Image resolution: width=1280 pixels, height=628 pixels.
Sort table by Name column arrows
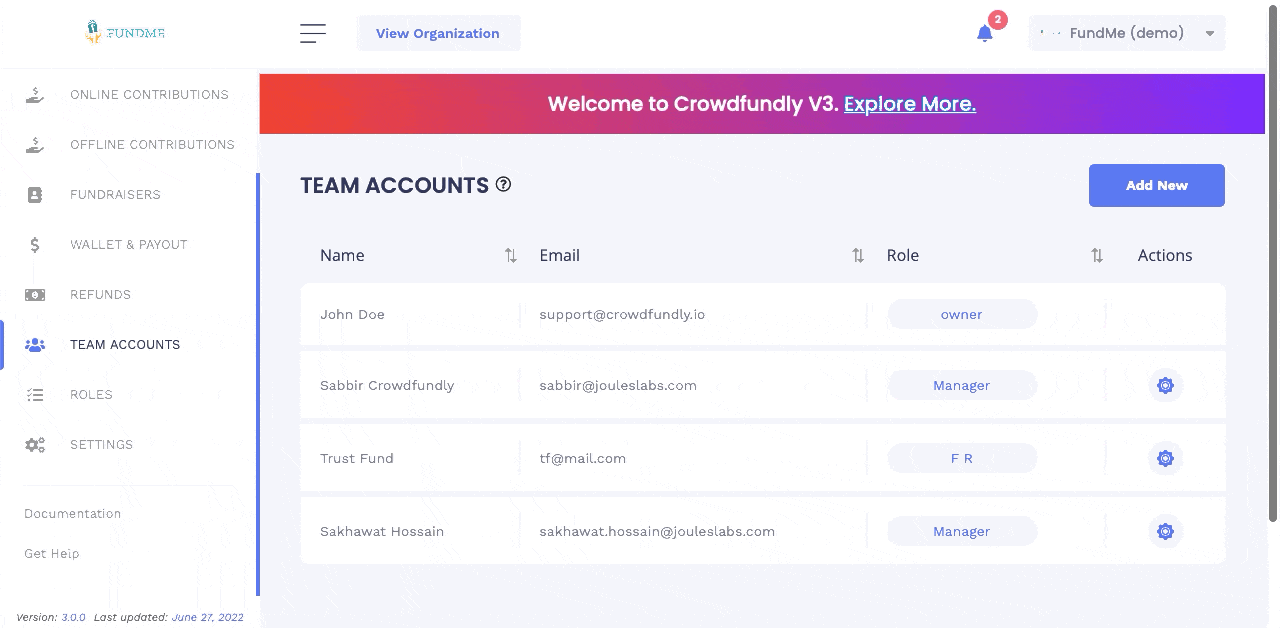click(511, 255)
